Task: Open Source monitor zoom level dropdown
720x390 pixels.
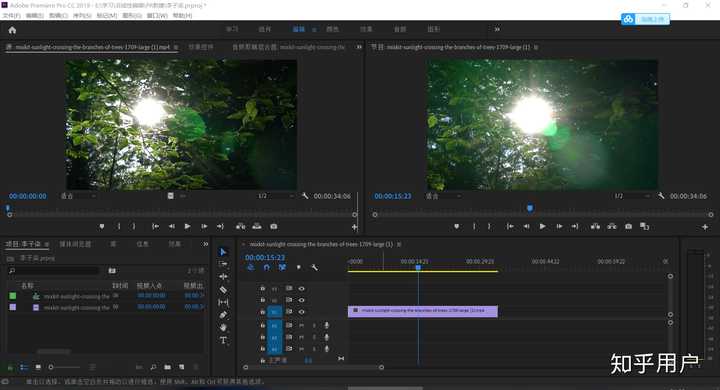Action: coord(79,196)
